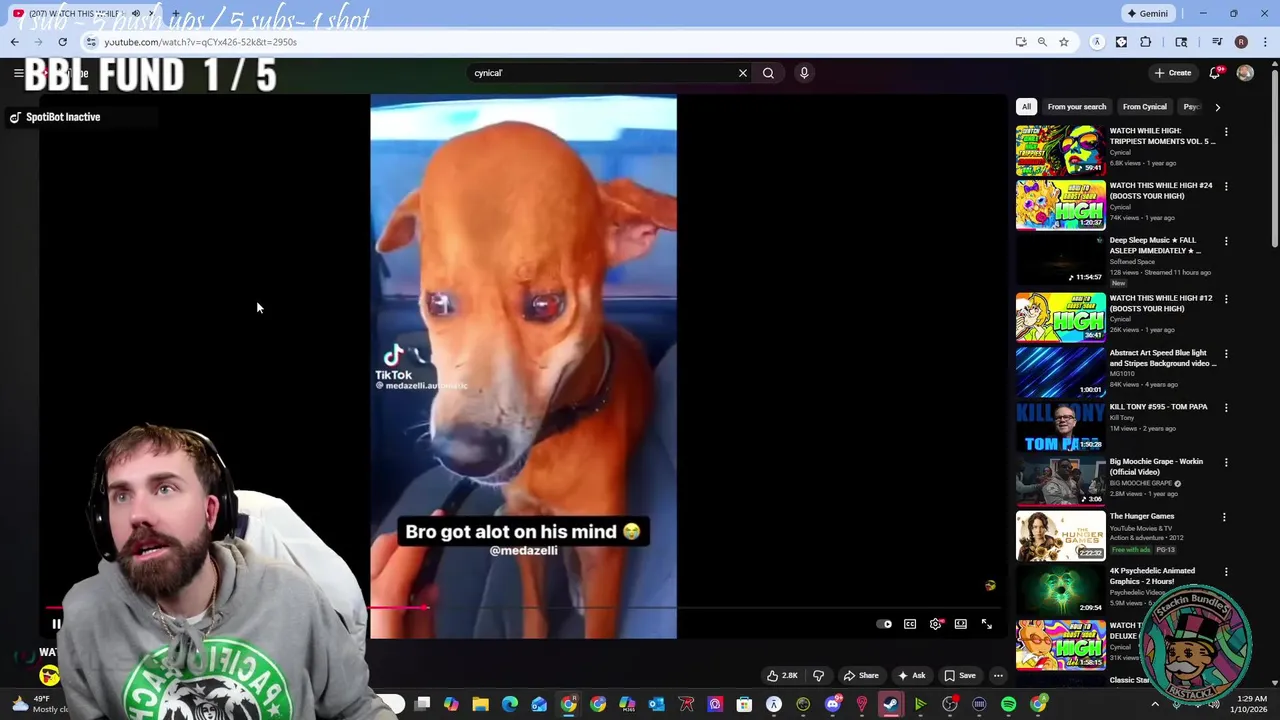This screenshot has width=1280, height=720.
Task: Open options menu for Big Moochie Grape video
Action: pyautogui.click(x=1226, y=463)
